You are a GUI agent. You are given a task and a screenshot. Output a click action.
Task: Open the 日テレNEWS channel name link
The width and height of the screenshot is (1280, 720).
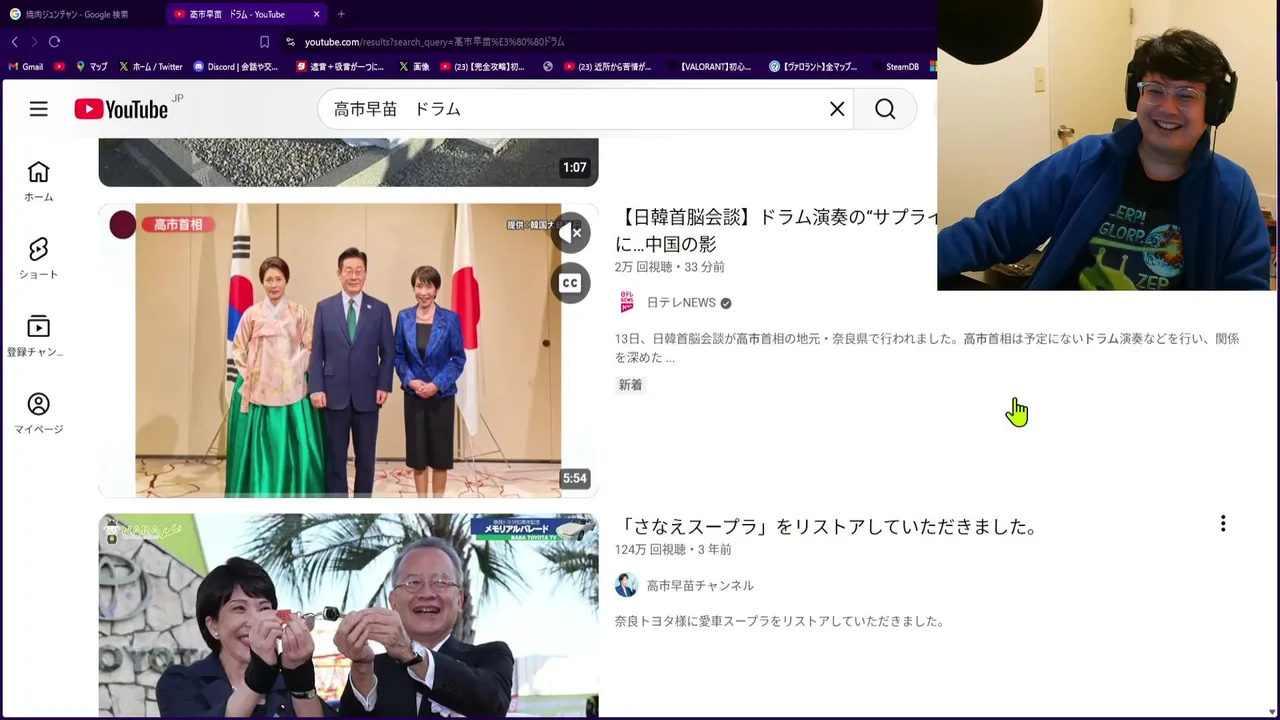coord(681,303)
